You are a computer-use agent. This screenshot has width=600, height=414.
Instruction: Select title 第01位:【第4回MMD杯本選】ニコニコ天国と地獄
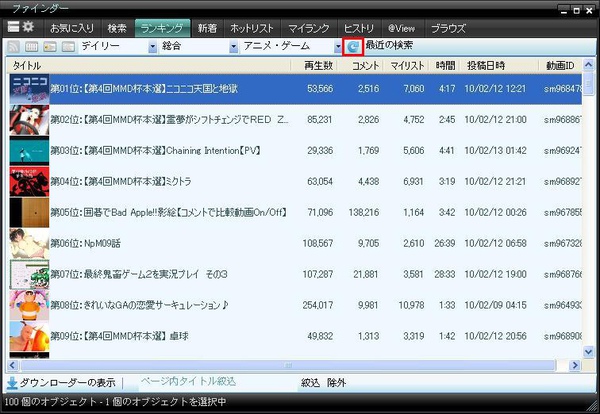[144, 89]
